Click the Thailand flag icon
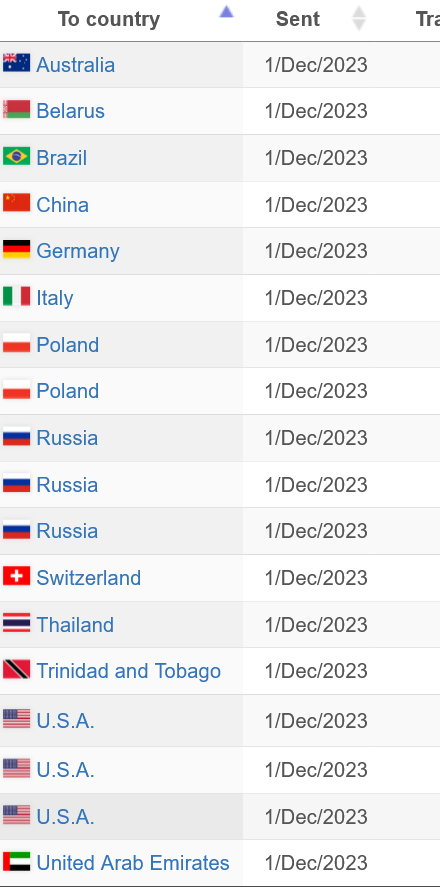The image size is (444, 895). click(17, 623)
